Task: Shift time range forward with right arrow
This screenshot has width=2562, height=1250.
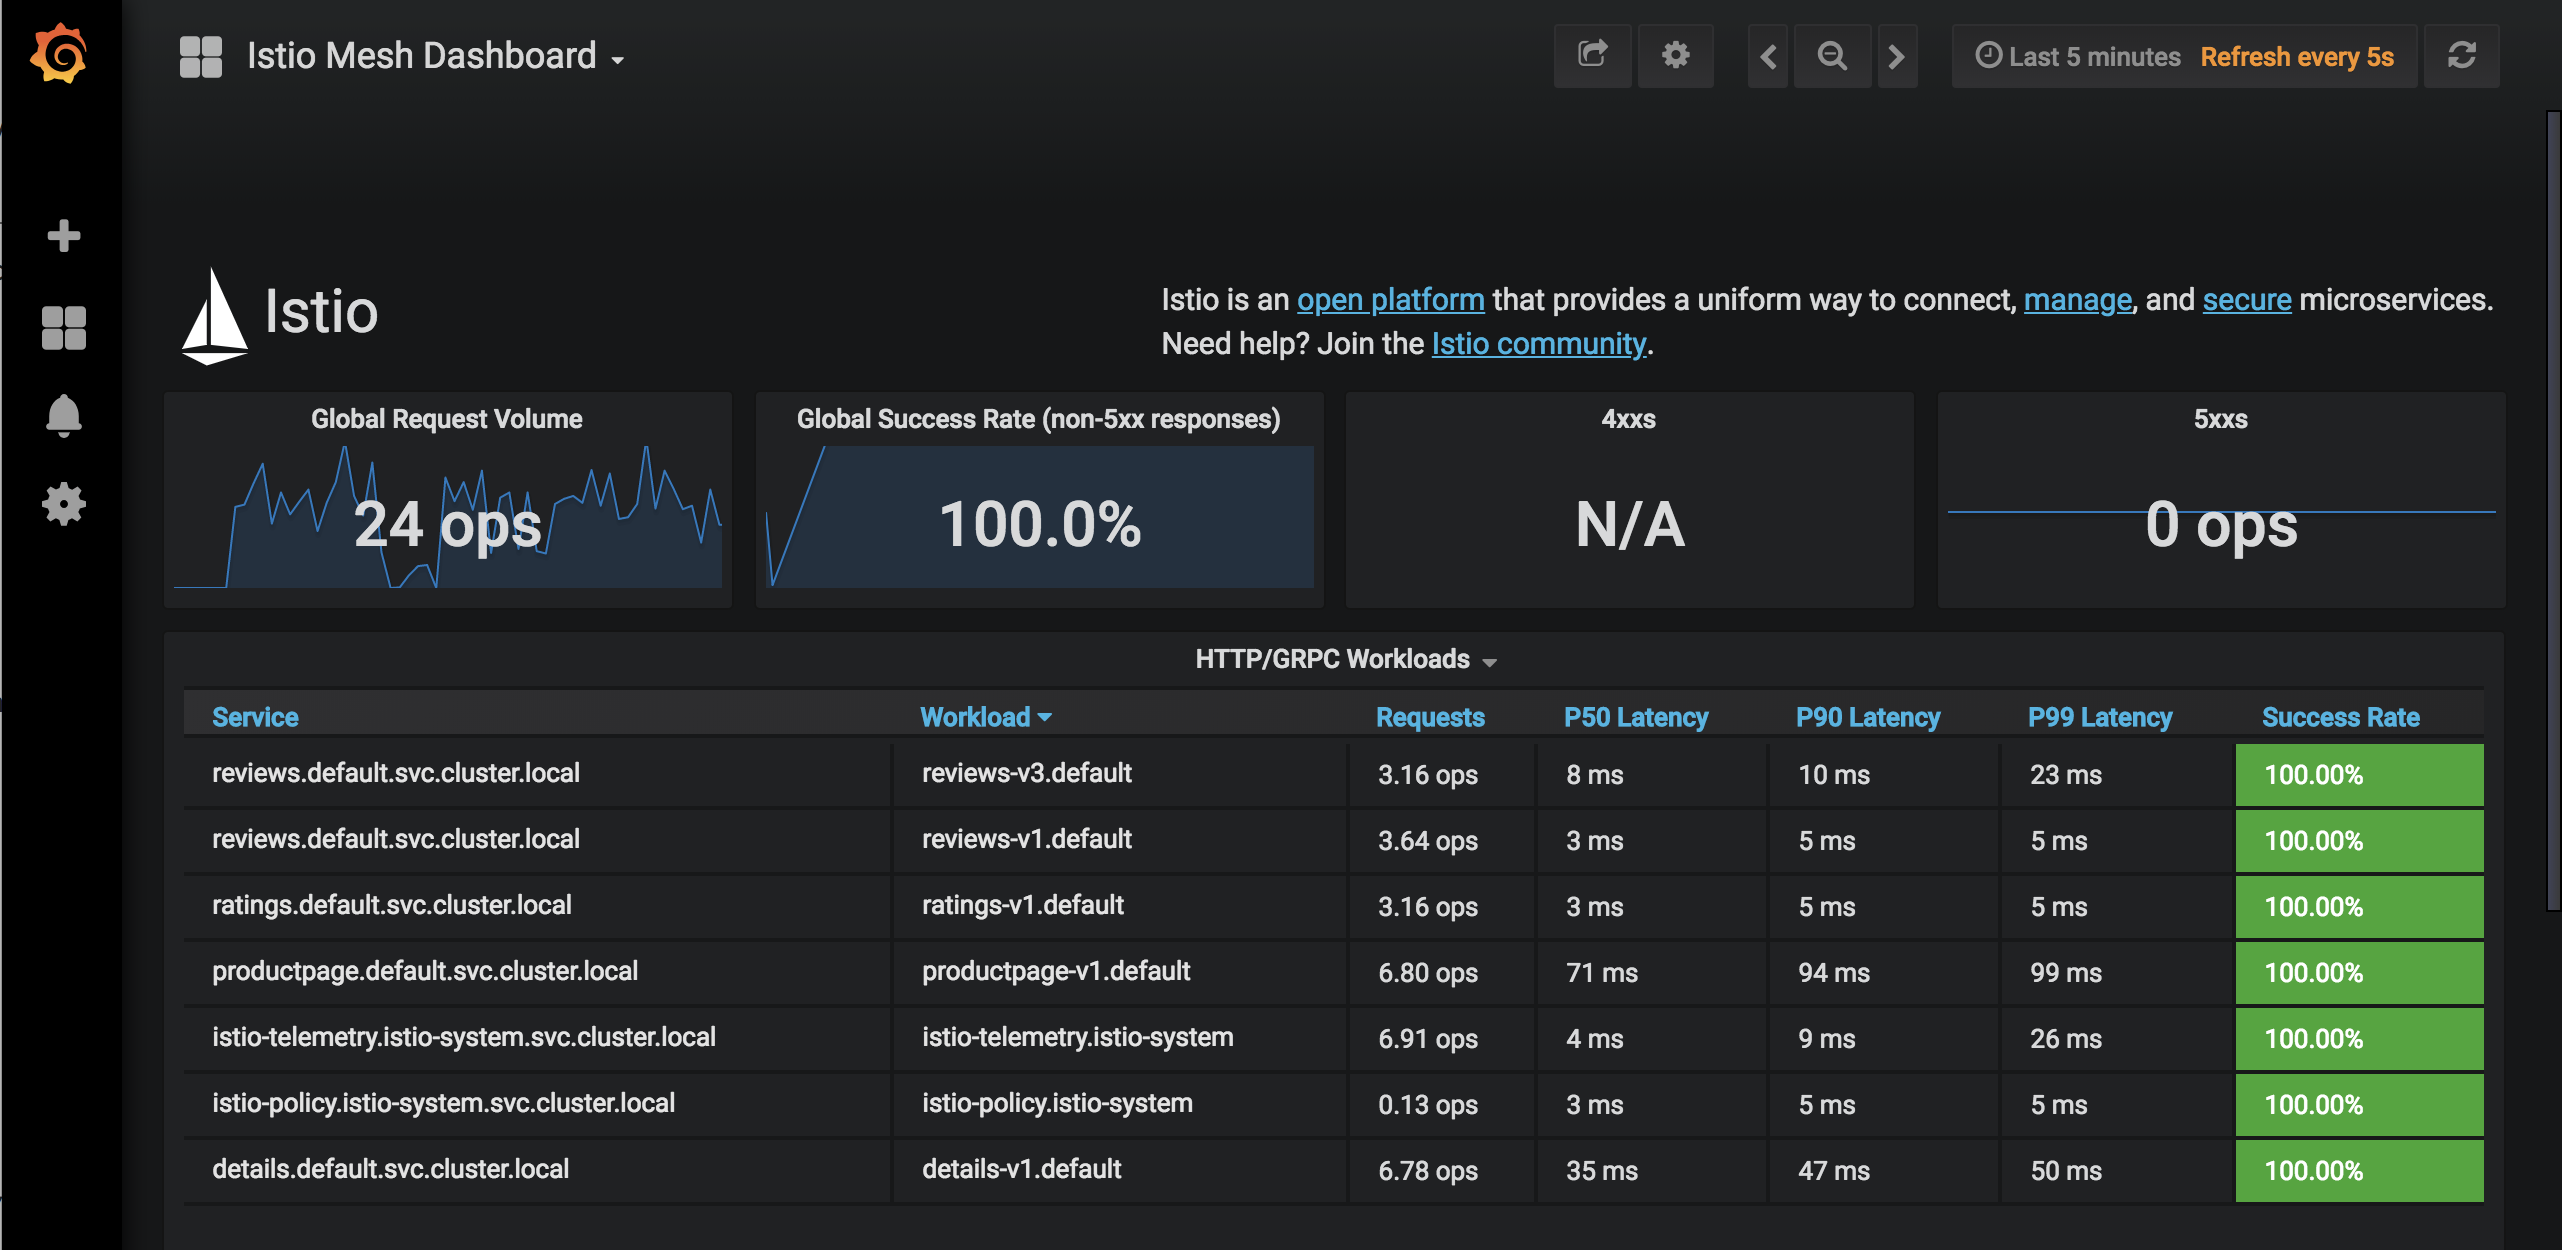Action: [x=1897, y=55]
